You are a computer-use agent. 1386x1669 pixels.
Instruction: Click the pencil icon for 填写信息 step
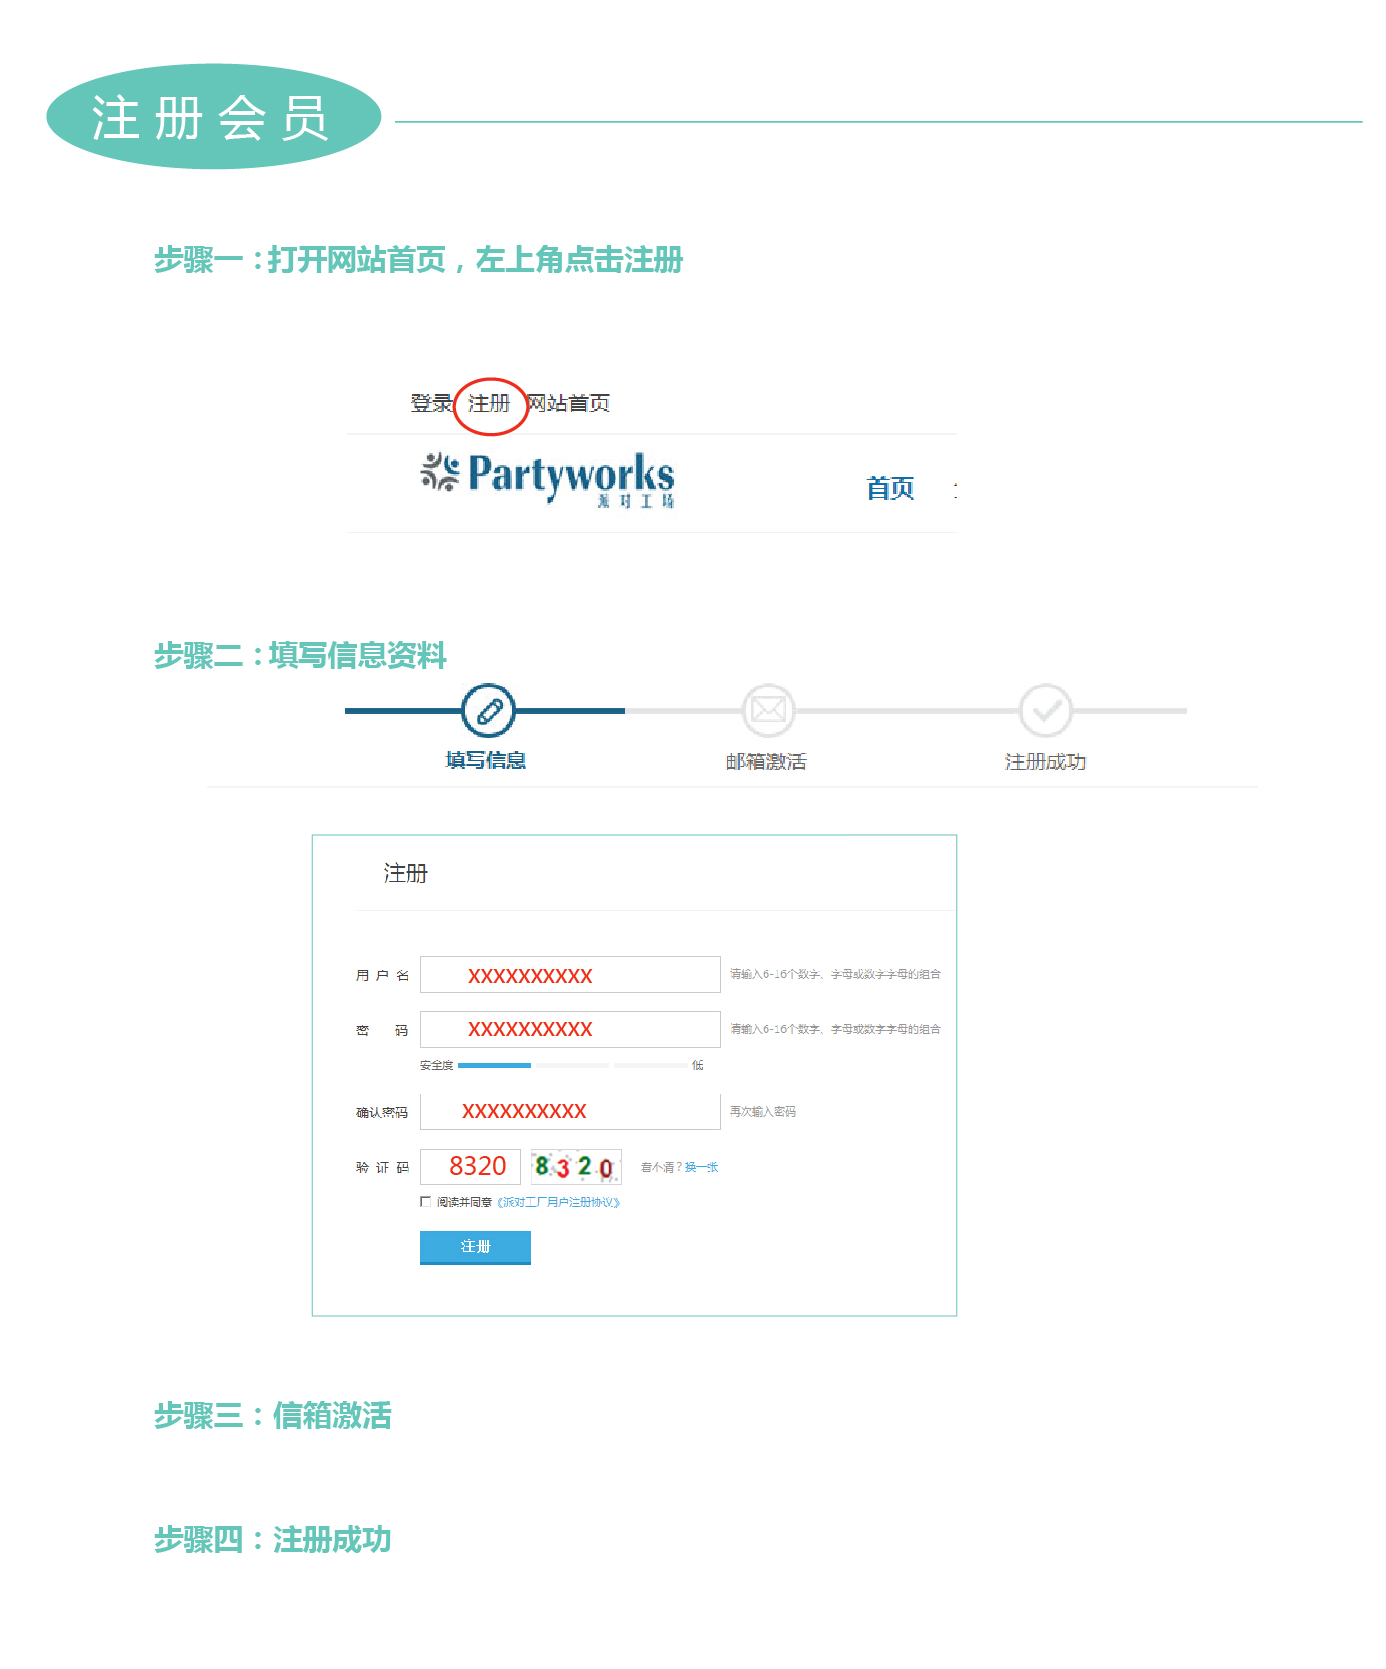pos(488,711)
